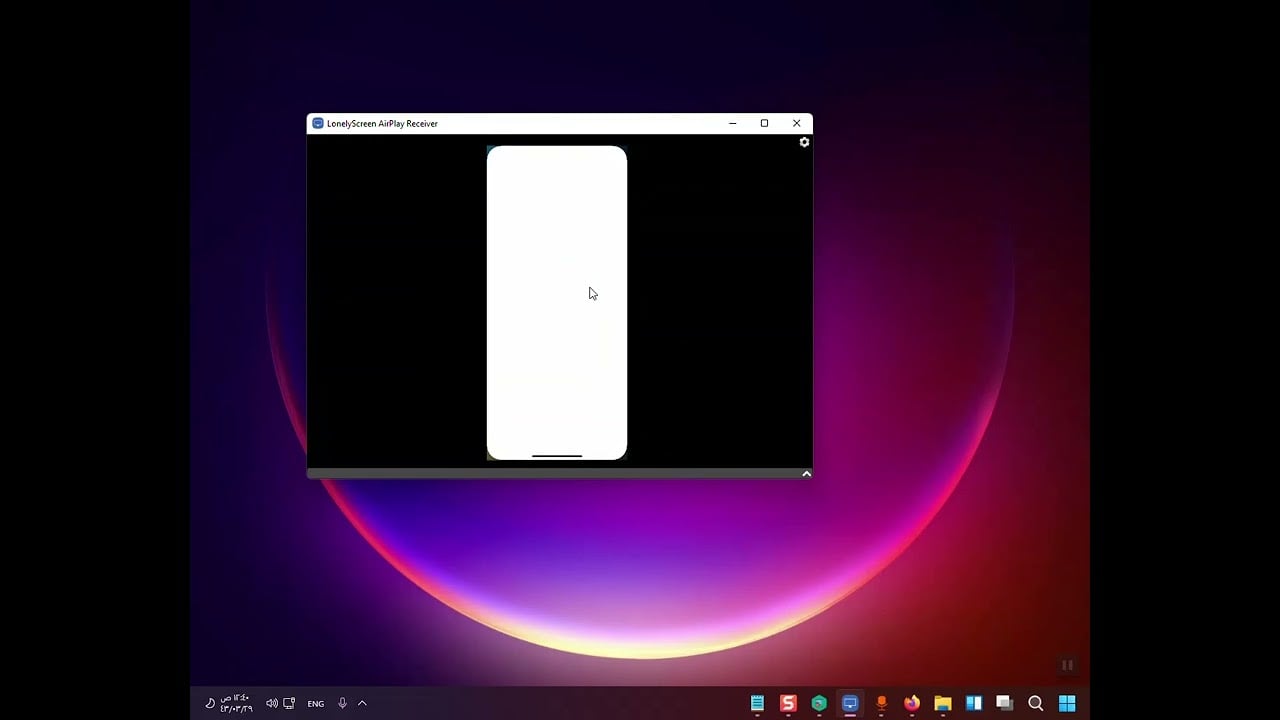Switch the ENG input language

tap(316, 704)
